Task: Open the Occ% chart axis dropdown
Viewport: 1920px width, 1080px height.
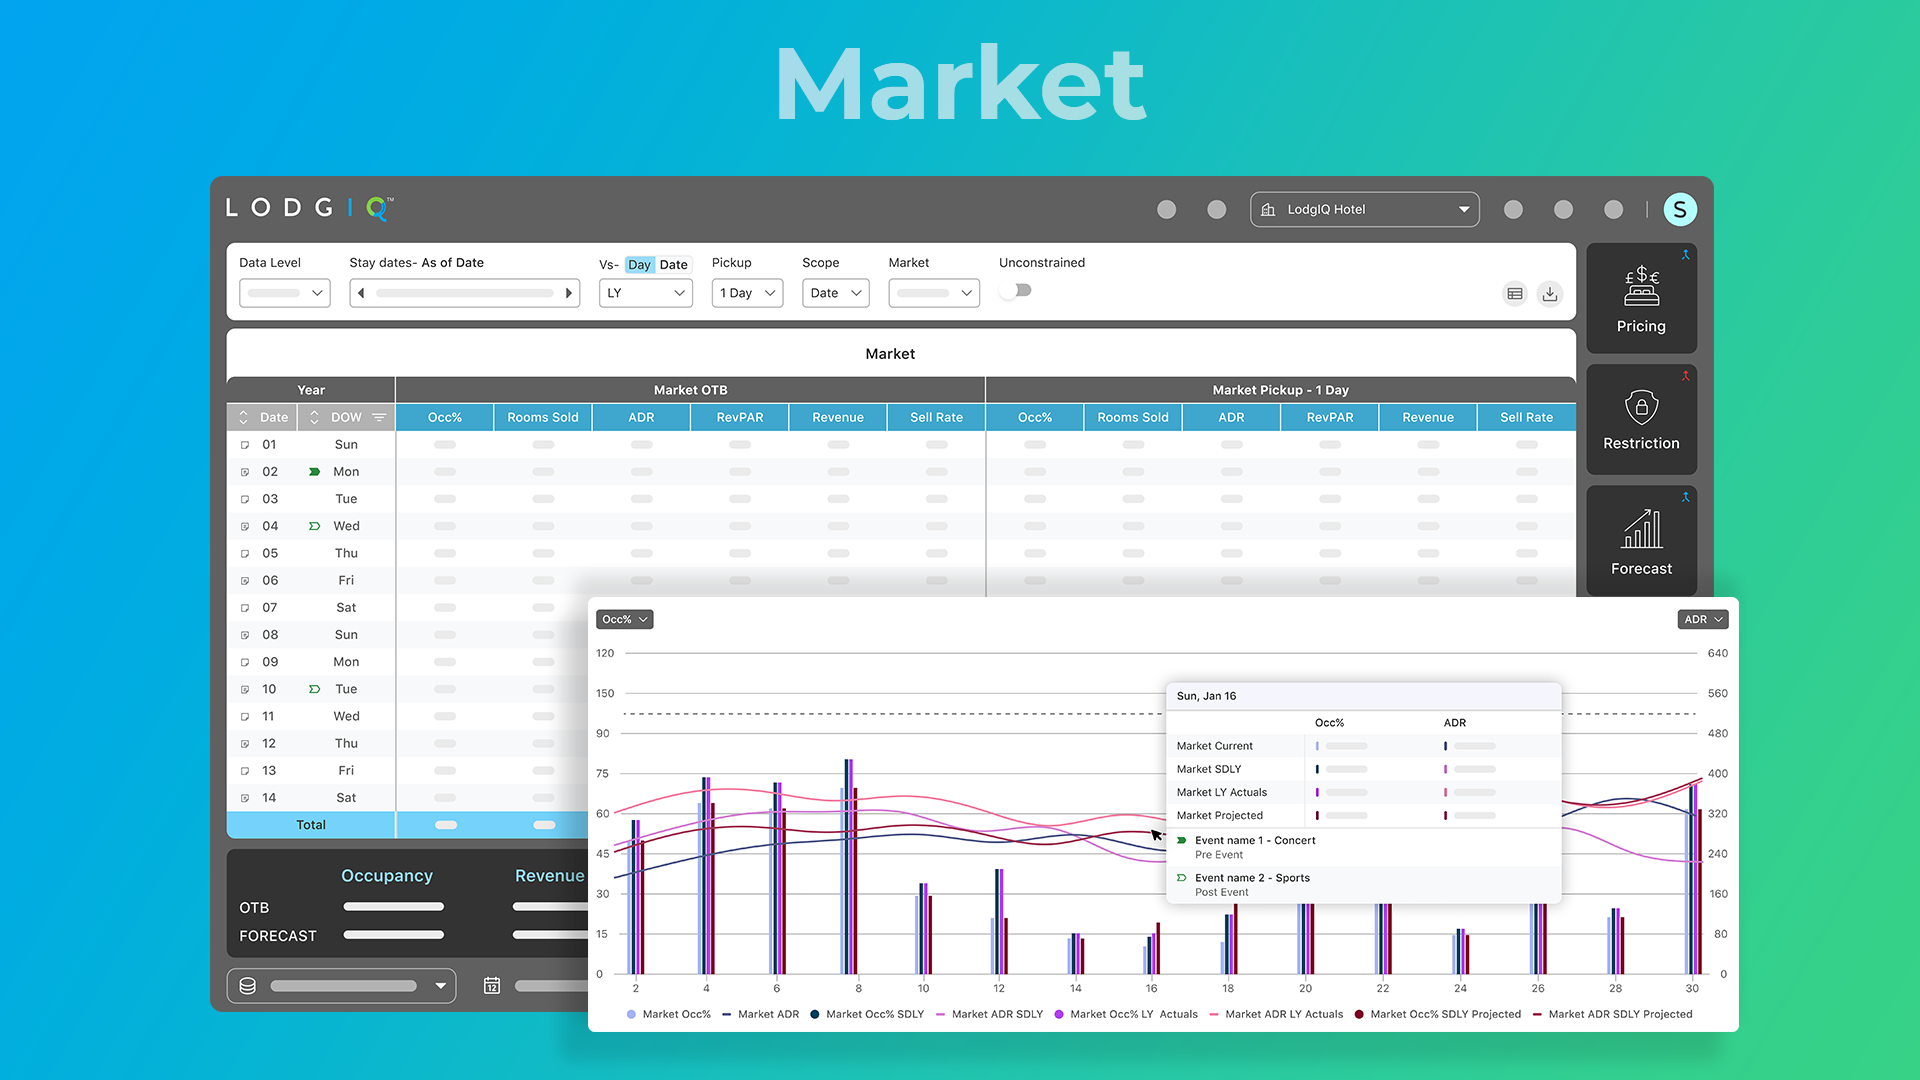Action: click(625, 620)
